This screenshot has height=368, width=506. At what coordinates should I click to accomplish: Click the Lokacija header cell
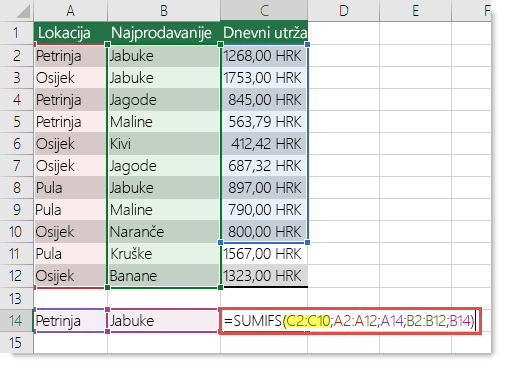(70, 33)
